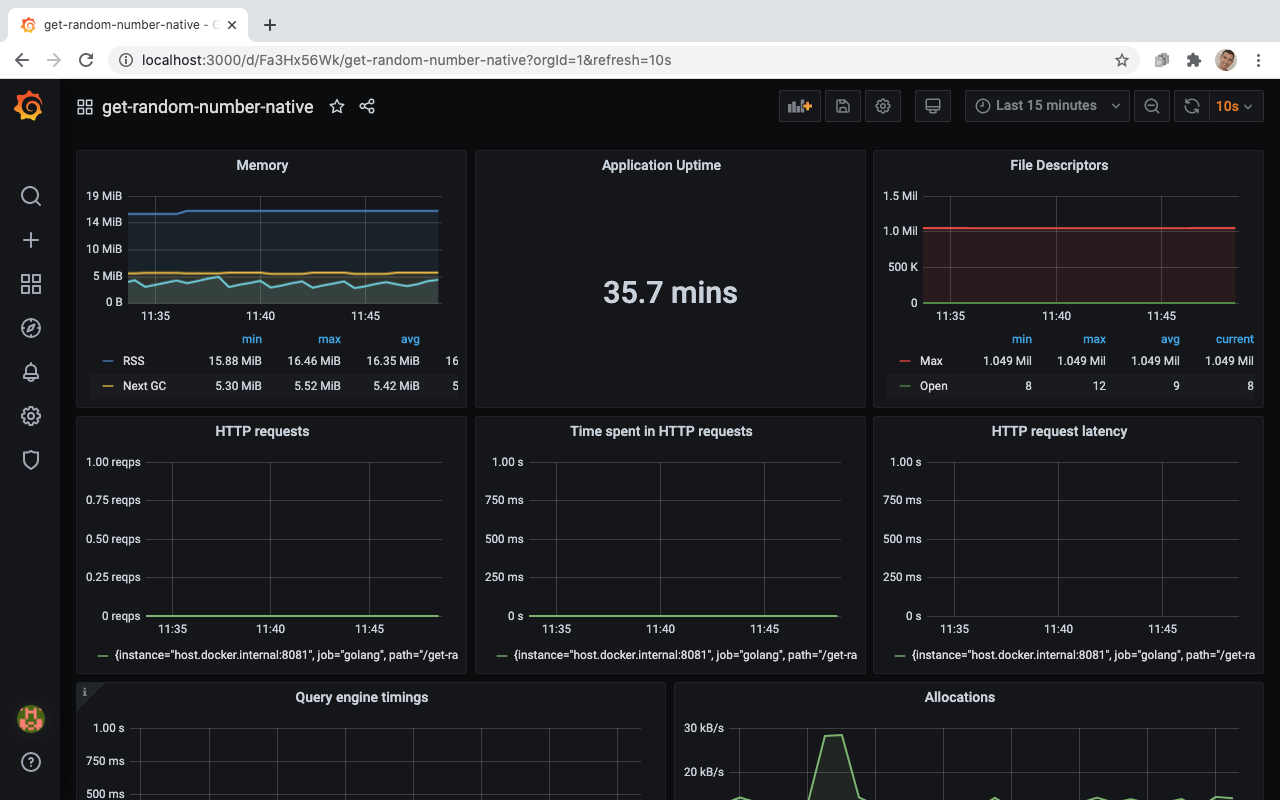Open the Server Admin shield icon
Viewport: 1280px width, 800px height.
point(31,460)
